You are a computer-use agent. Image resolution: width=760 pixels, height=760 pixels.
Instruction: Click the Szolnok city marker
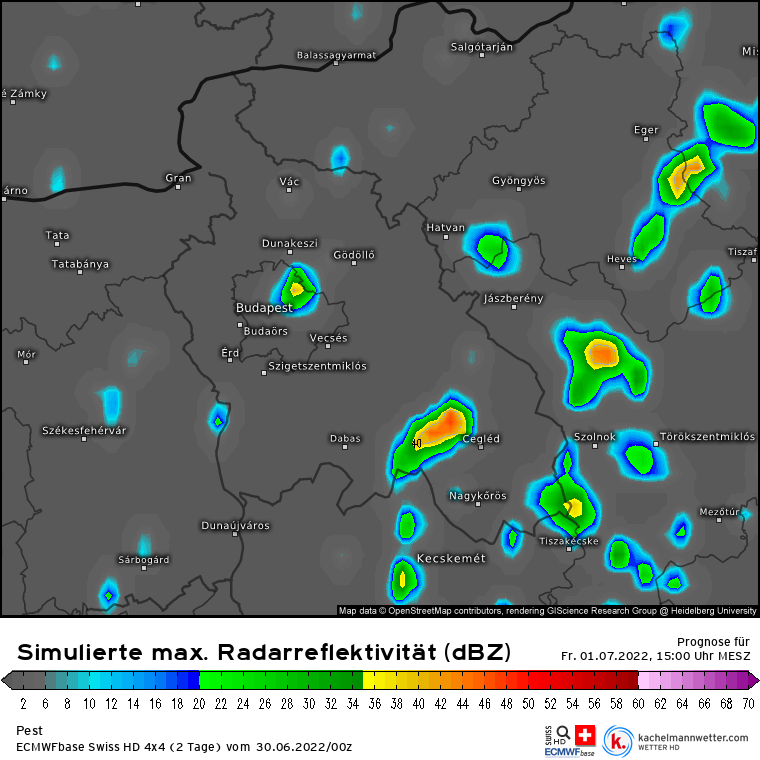coord(595,446)
